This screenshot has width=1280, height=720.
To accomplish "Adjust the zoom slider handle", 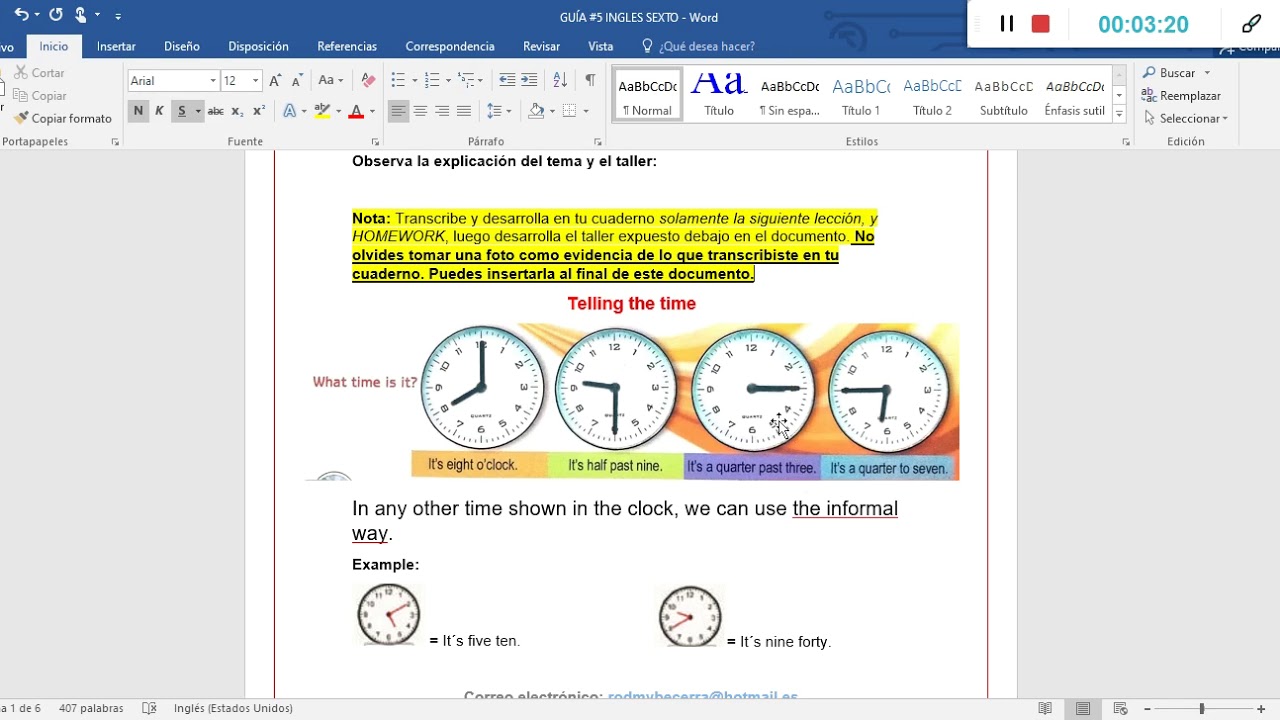I will [1202, 708].
